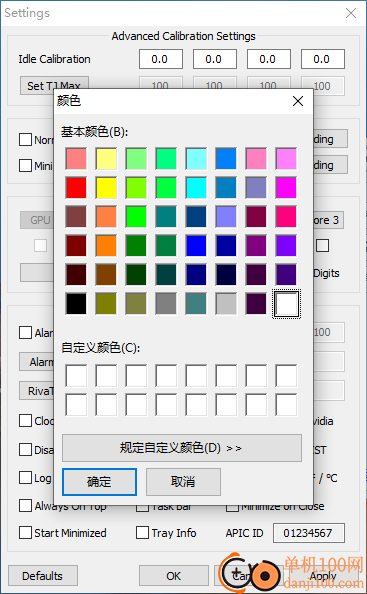Toggle the Cloc checkbox in Settings
The height and width of the screenshot is (594, 367).
pyautogui.click(x=25, y=420)
